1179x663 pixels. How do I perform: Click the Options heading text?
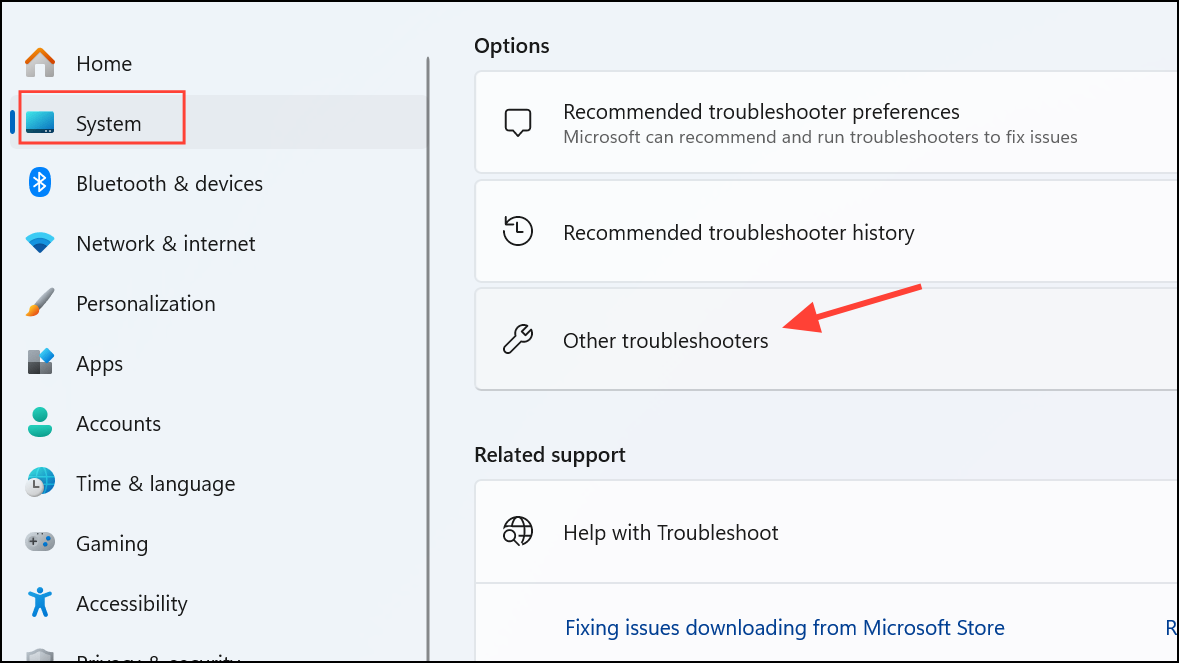pyautogui.click(x=511, y=46)
